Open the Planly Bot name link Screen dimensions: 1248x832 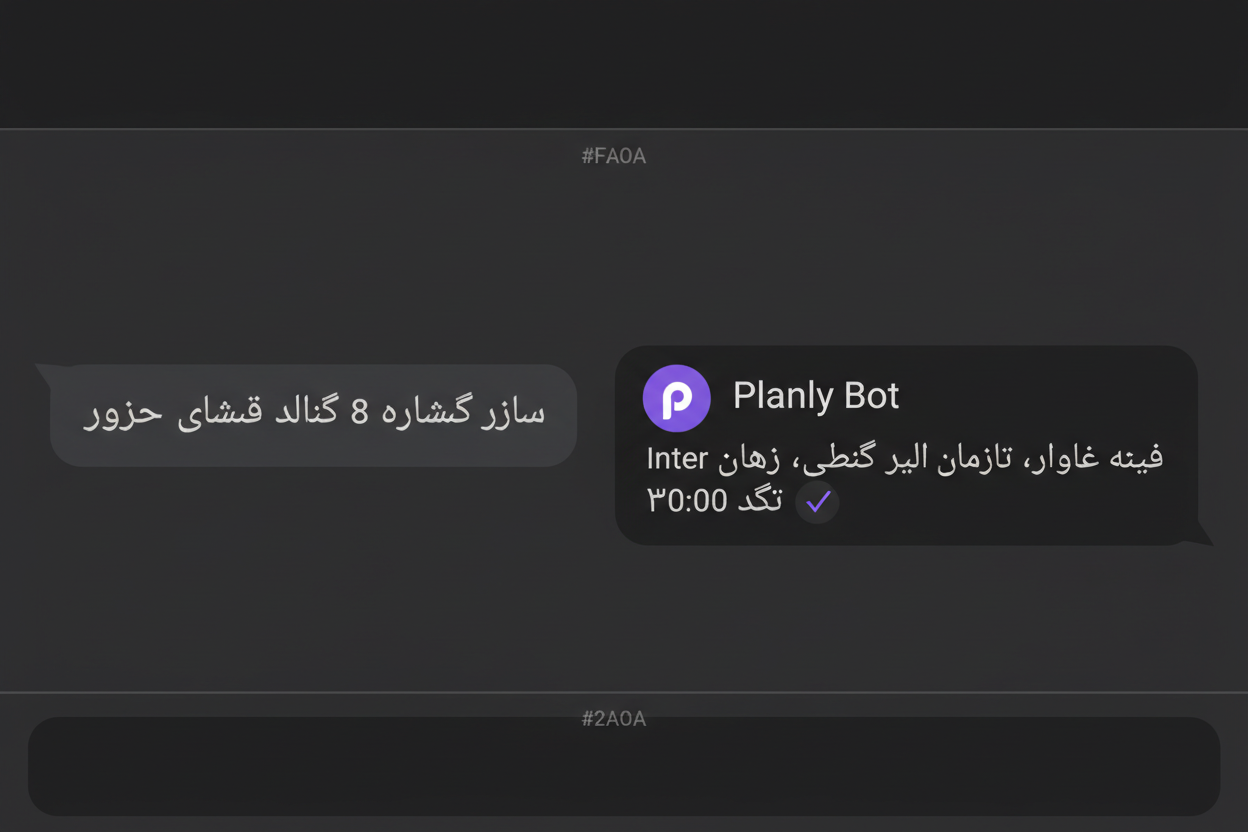817,395
